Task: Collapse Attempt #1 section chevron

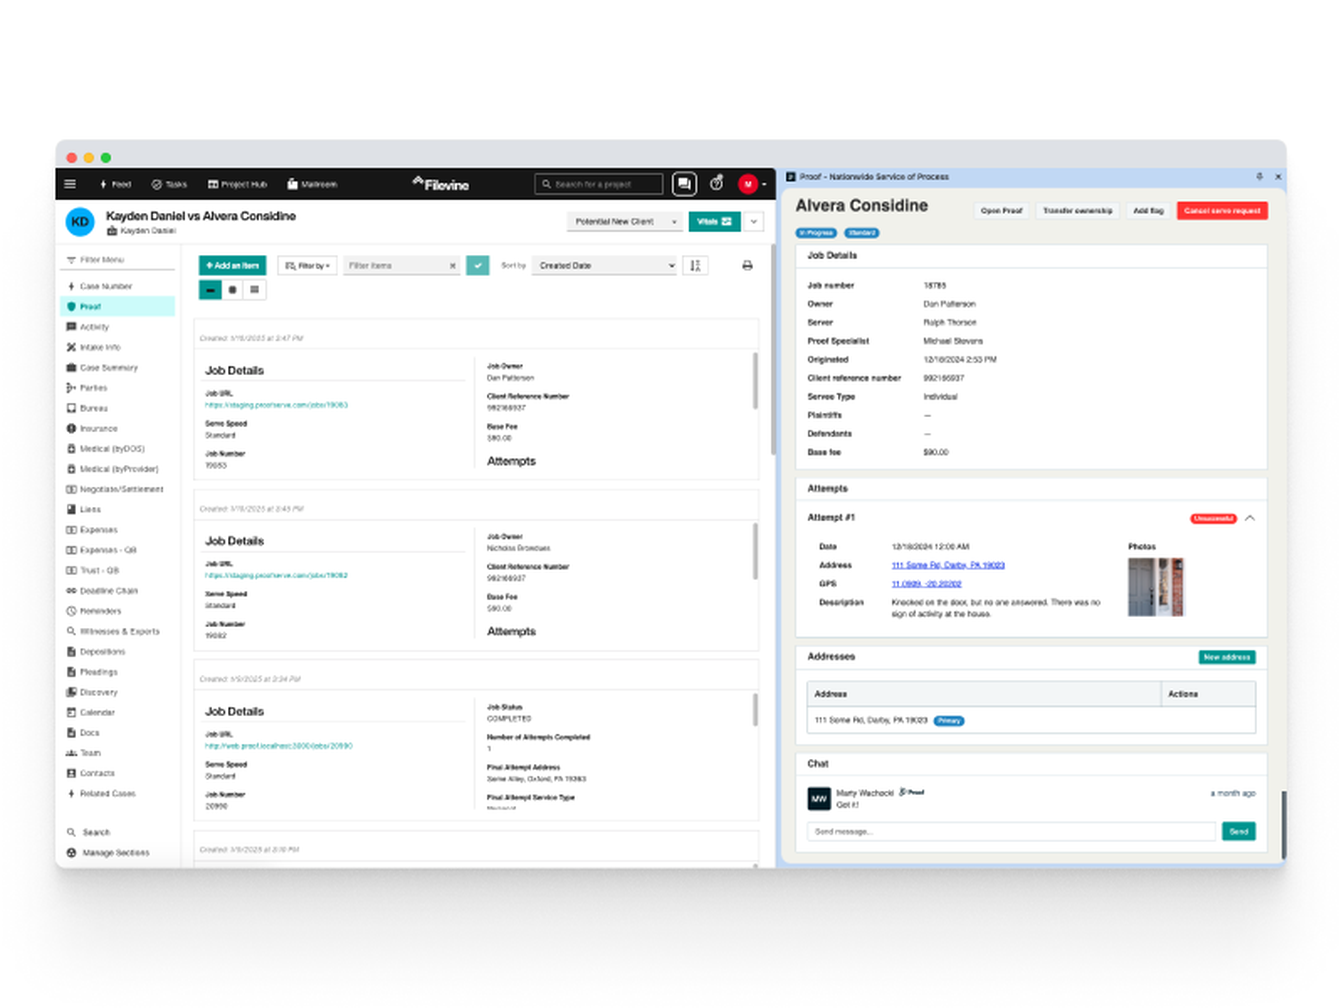Action: click(x=1250, y=518)
